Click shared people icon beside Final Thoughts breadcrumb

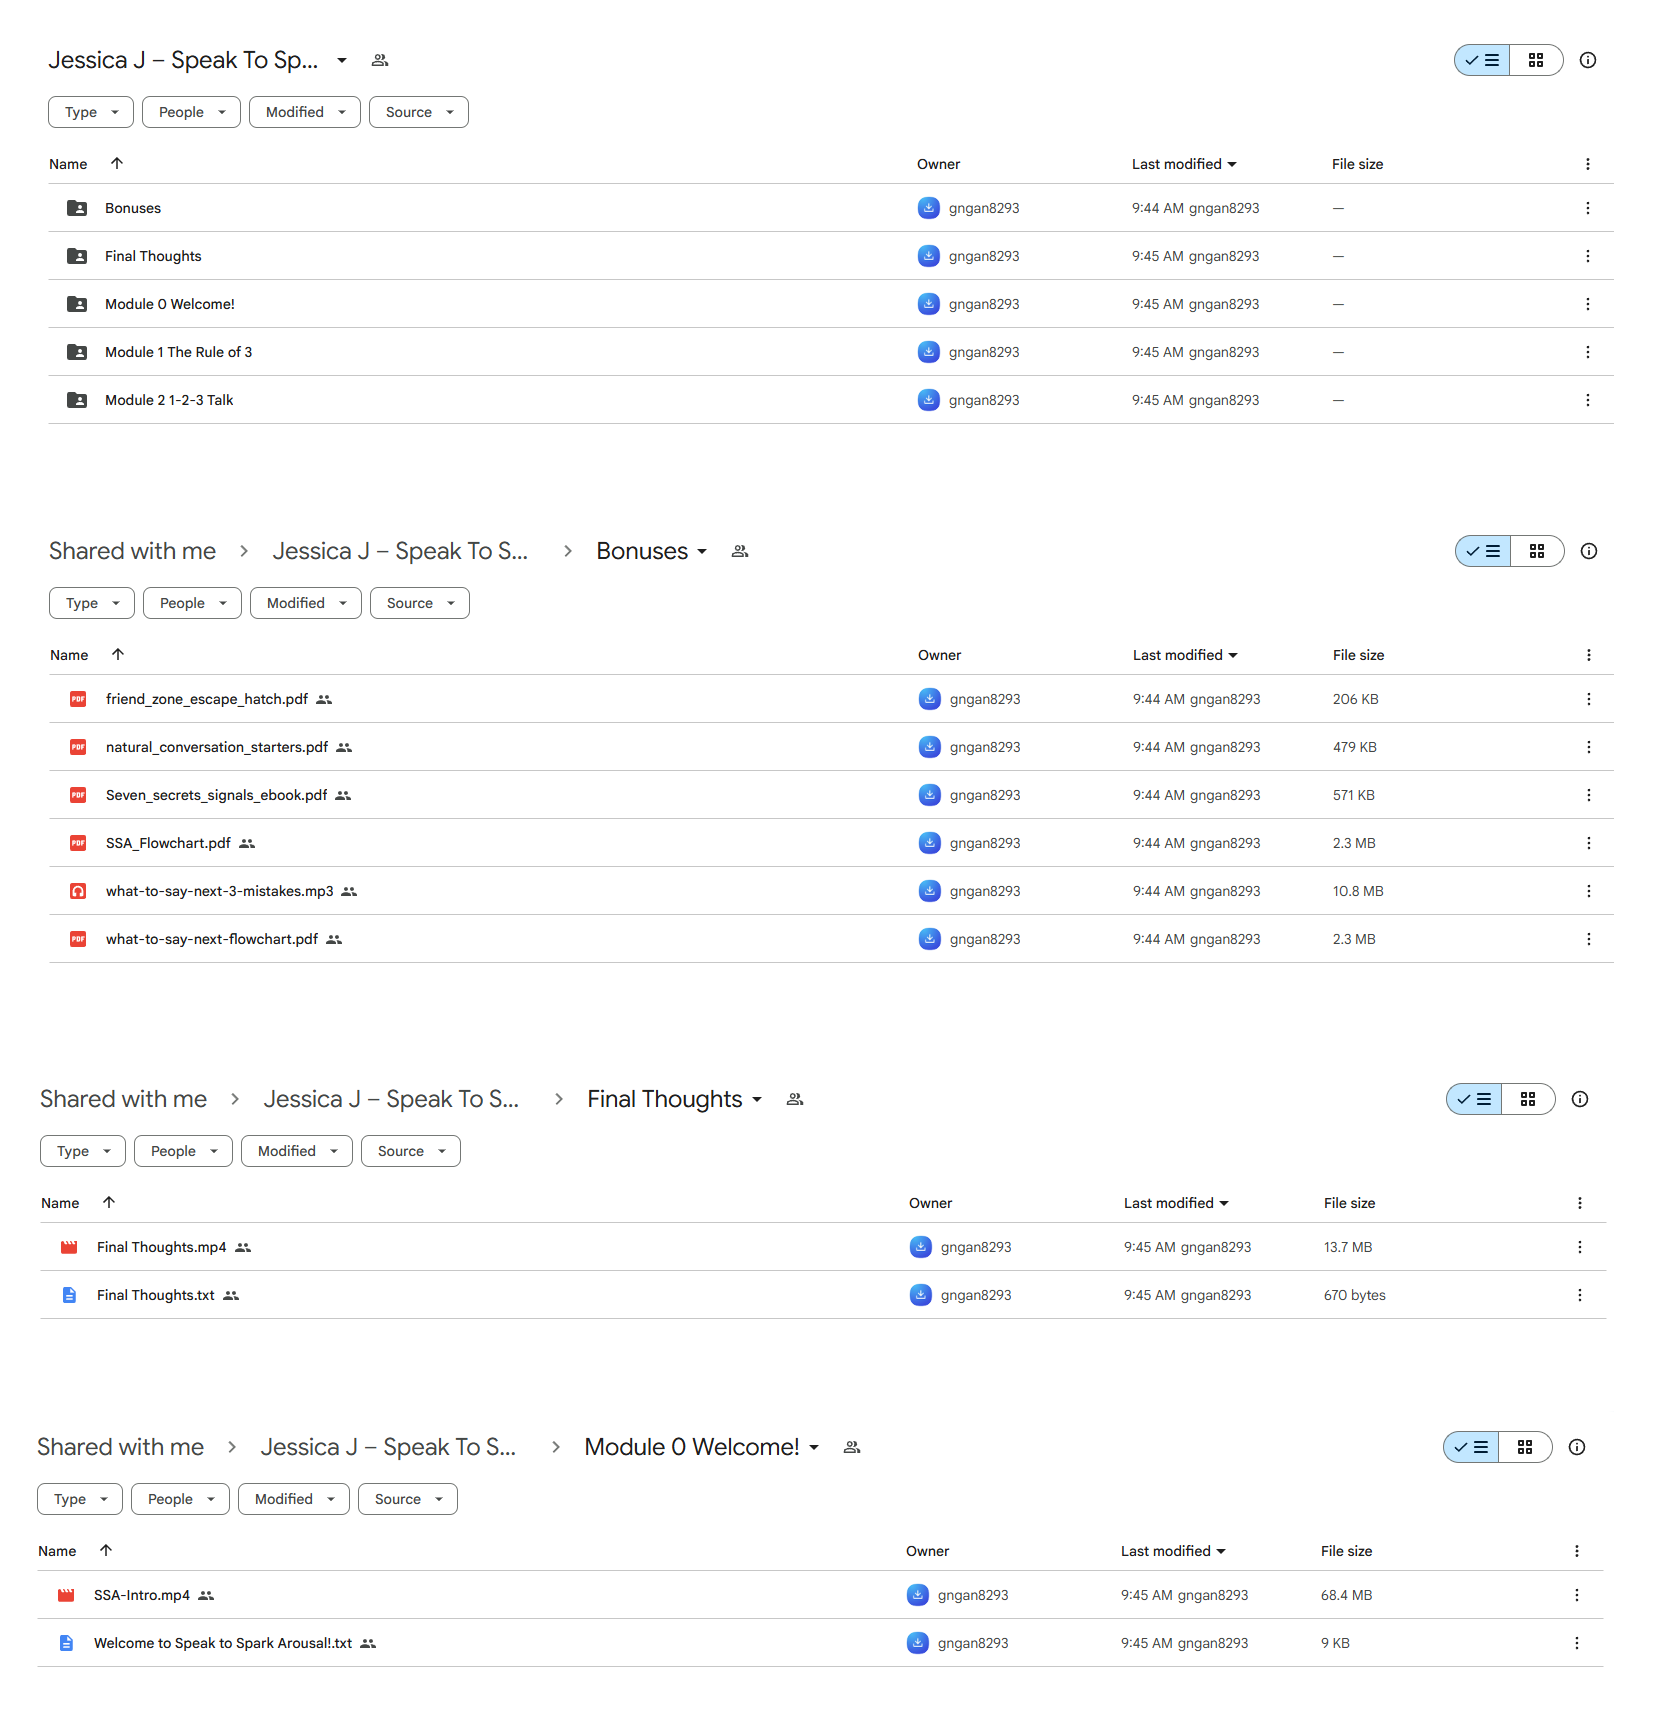795,1099
